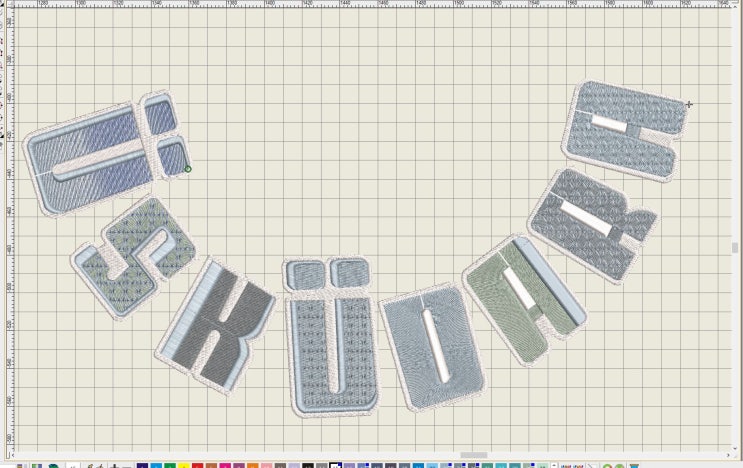Click the cross-shaped stitch end marker

(x=689, y=104)
